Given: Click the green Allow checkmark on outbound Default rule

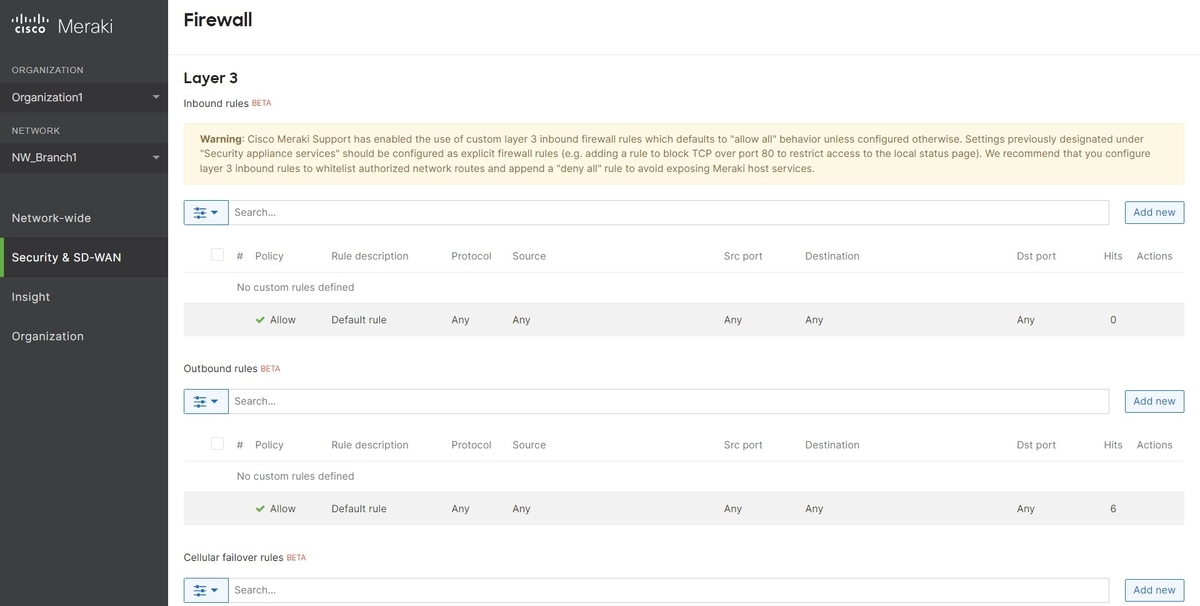Looking at the screenshot, I should pos(261,508).
